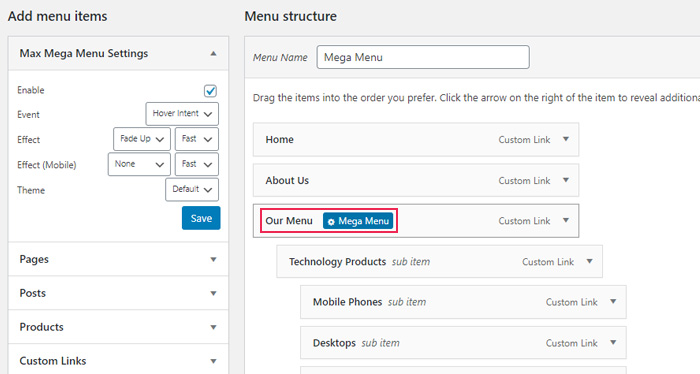Expand the Pages section
Screen dimensions: 700x374
[x=118, y=259]
